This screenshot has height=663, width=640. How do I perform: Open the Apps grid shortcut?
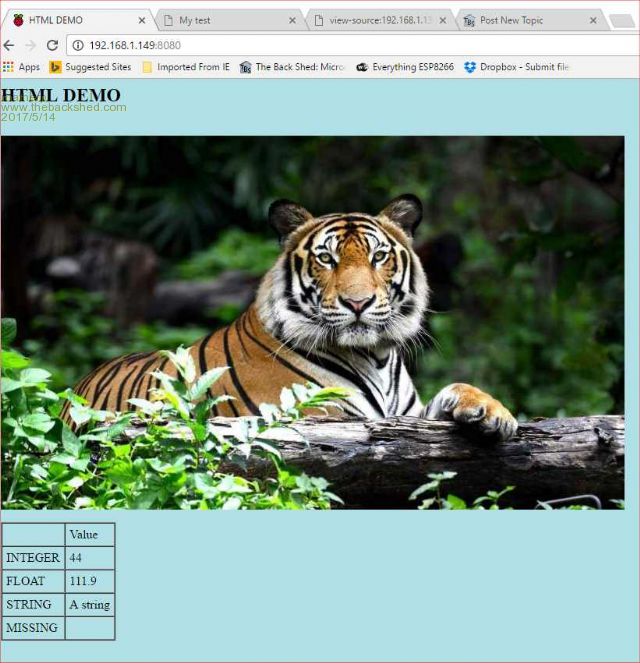(21, 67)
